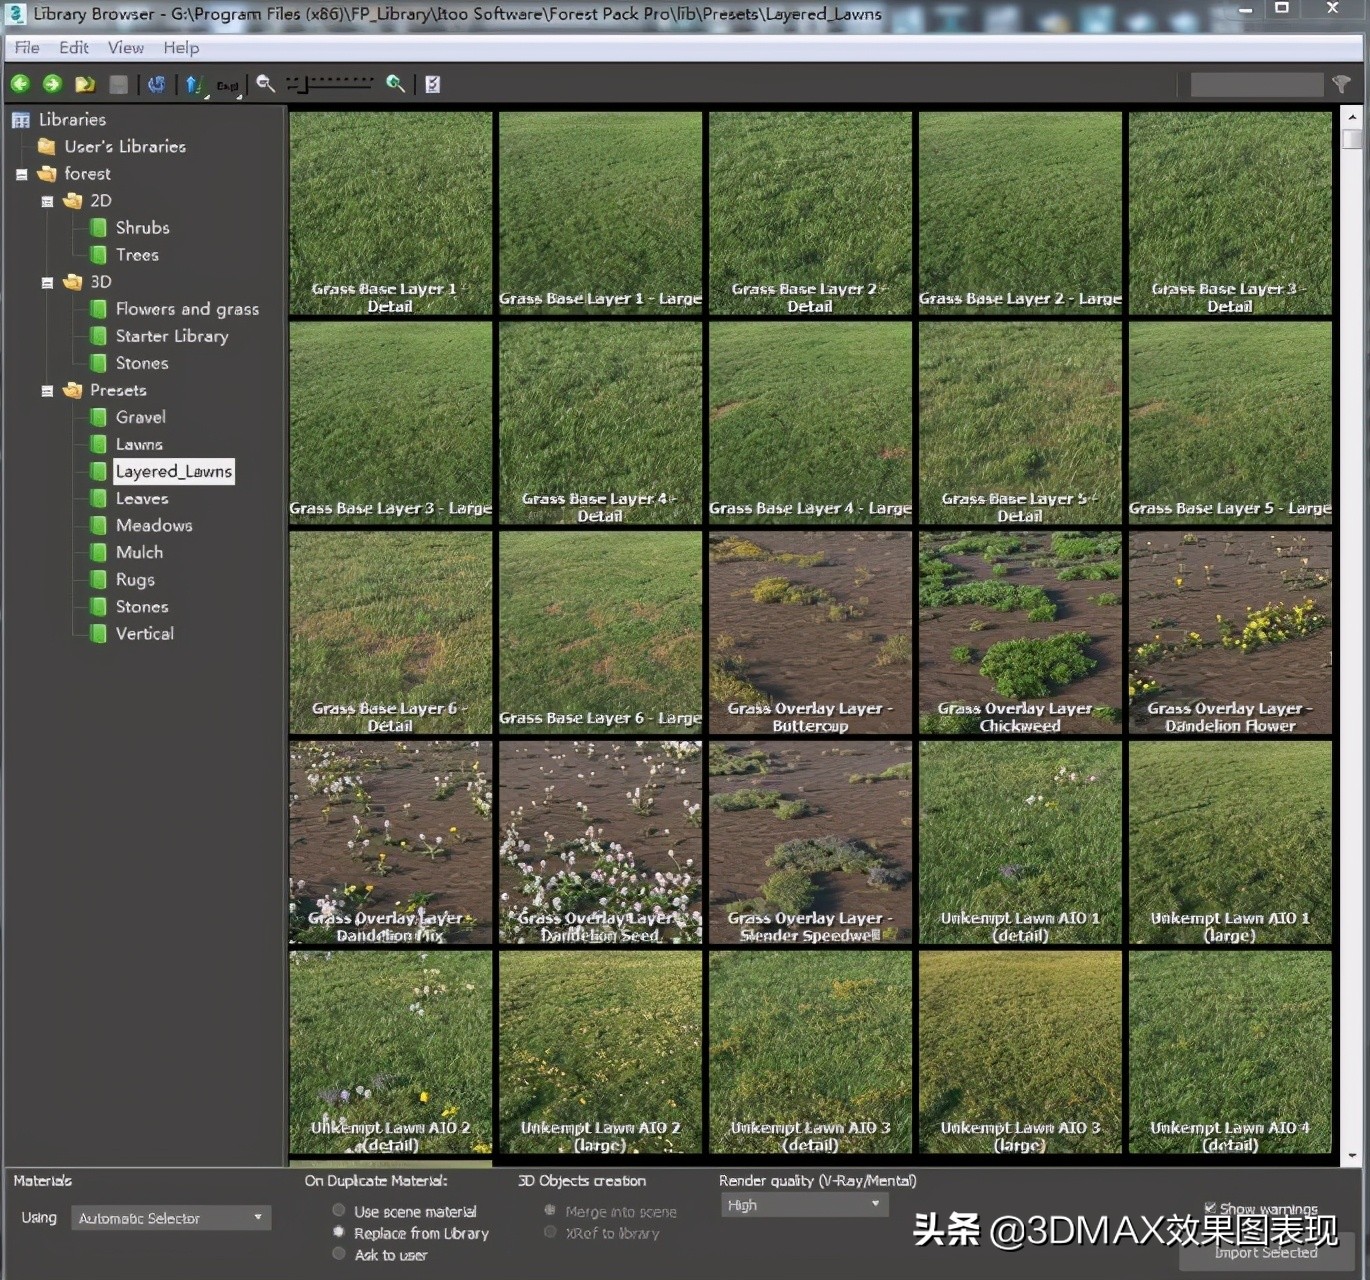Click the green Back navigation arrow

point(20,84)
